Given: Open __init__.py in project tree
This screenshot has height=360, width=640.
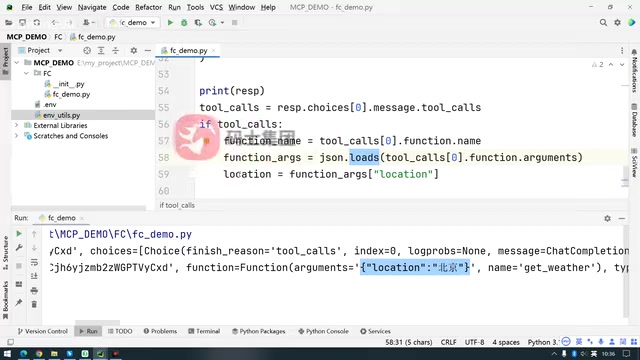Looking at the screenshot, I should point(68,84).
